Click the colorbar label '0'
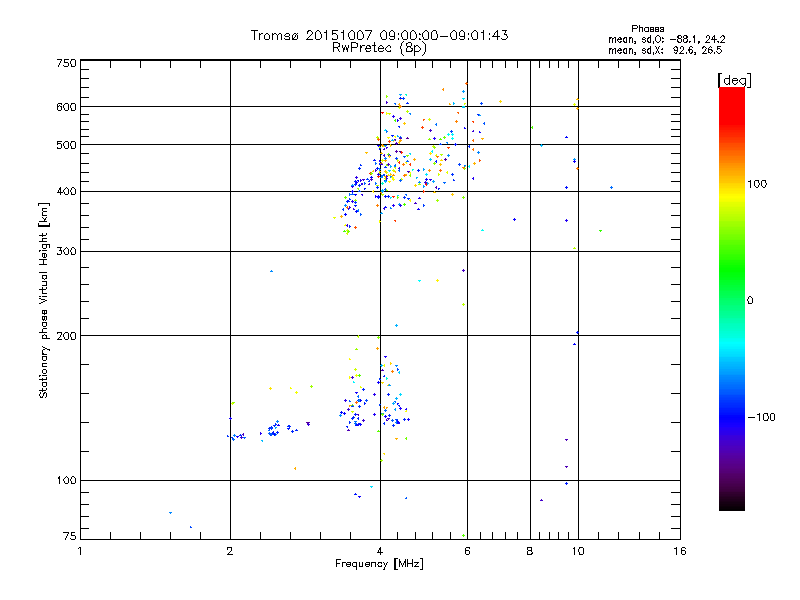The width and height of the screenshot is (800, 600). pyautogui.click(x=750, y=301)
